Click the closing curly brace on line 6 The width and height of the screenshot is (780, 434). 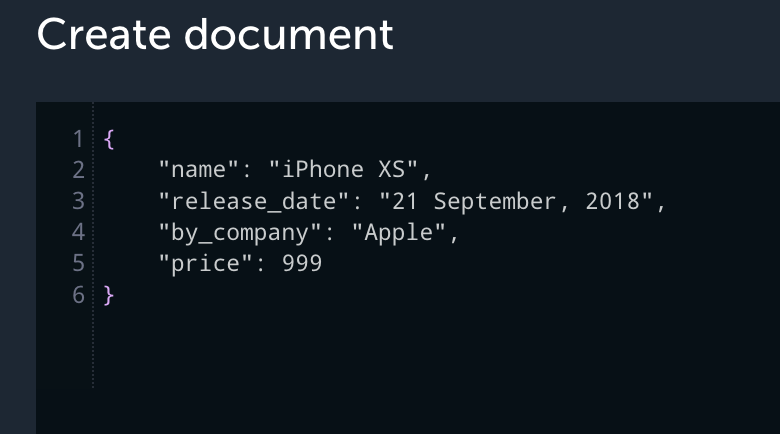109,295
